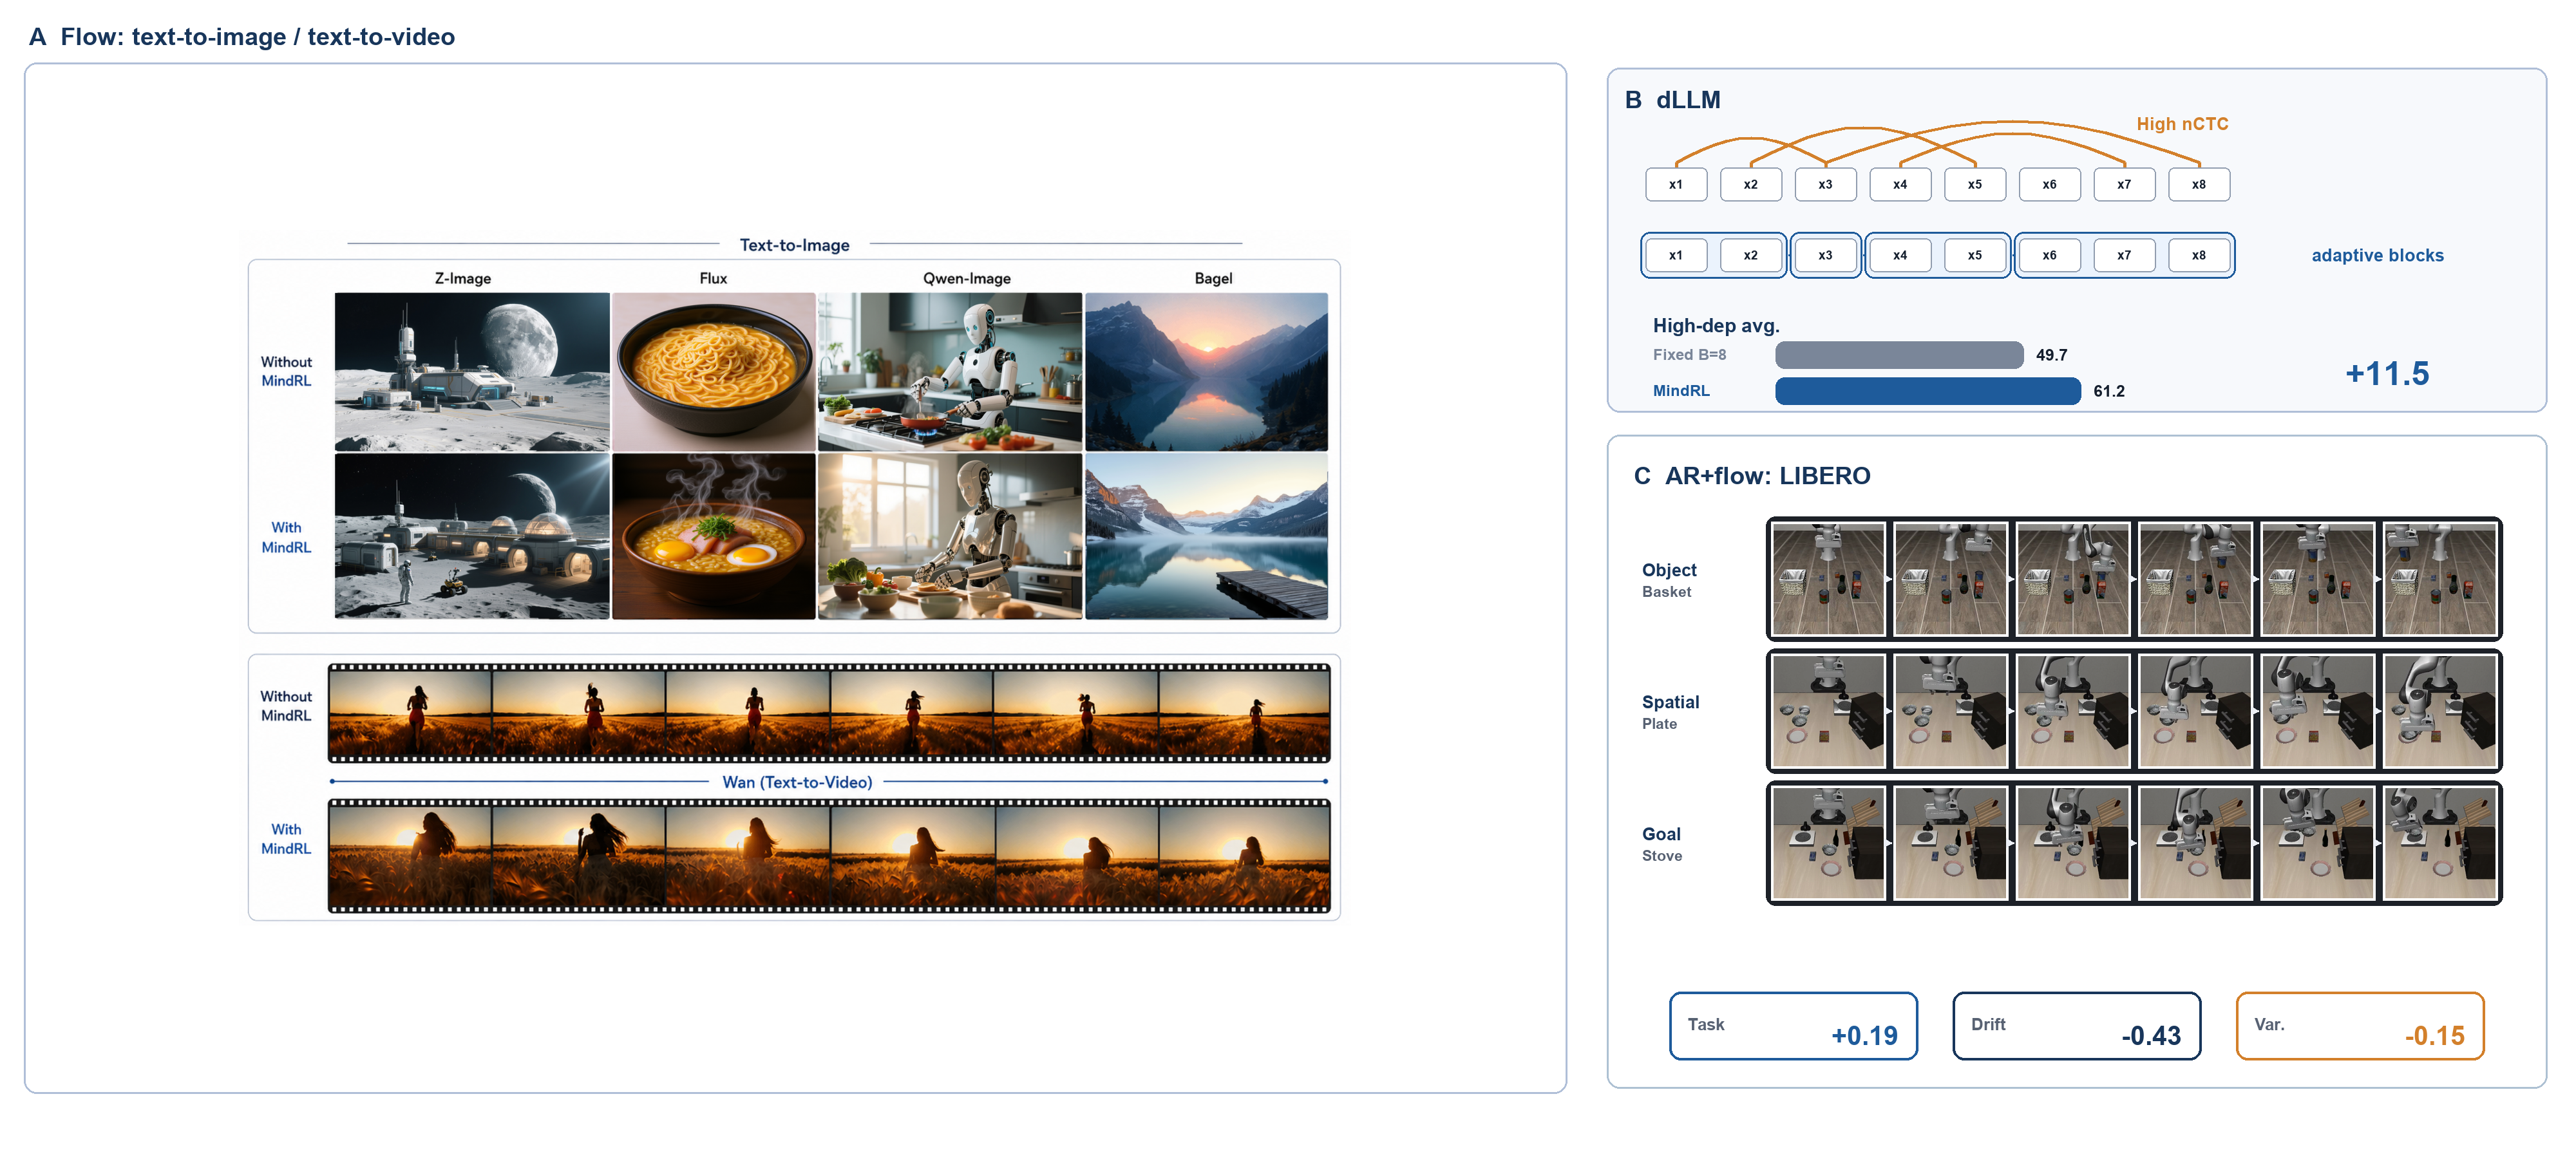The height and width of the screenshot is (1159, 2576).
Task: Click the 'Text-to-Image' heading
Action: (x=794, y=245)
